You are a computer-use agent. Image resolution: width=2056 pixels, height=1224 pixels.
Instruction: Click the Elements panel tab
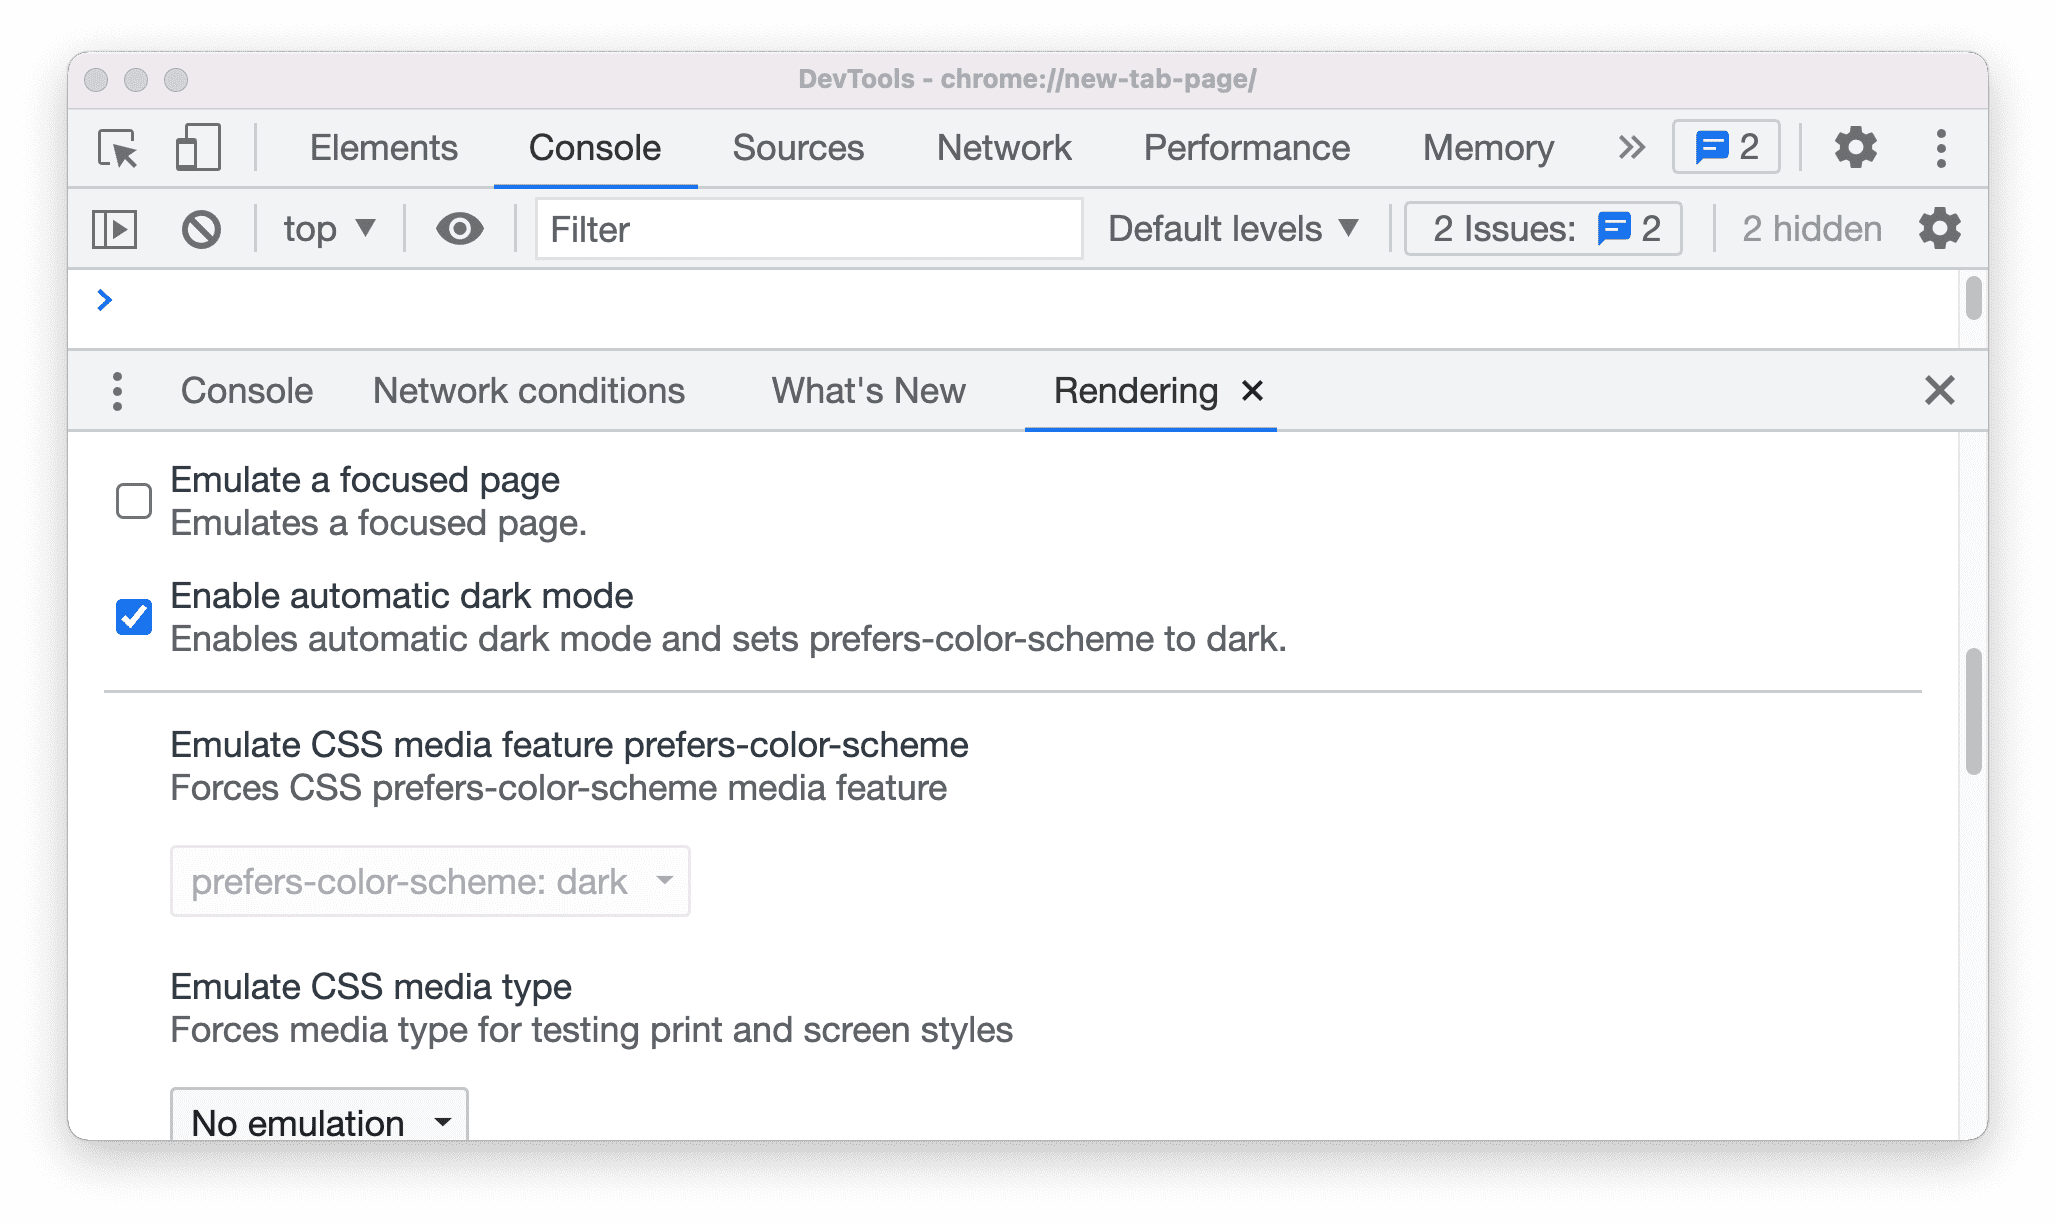click(385, 149)
